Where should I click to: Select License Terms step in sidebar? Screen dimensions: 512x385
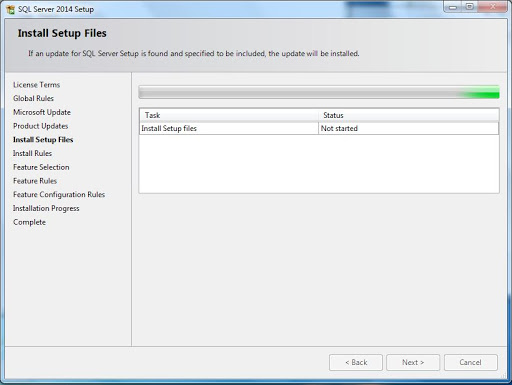point(37,85)
